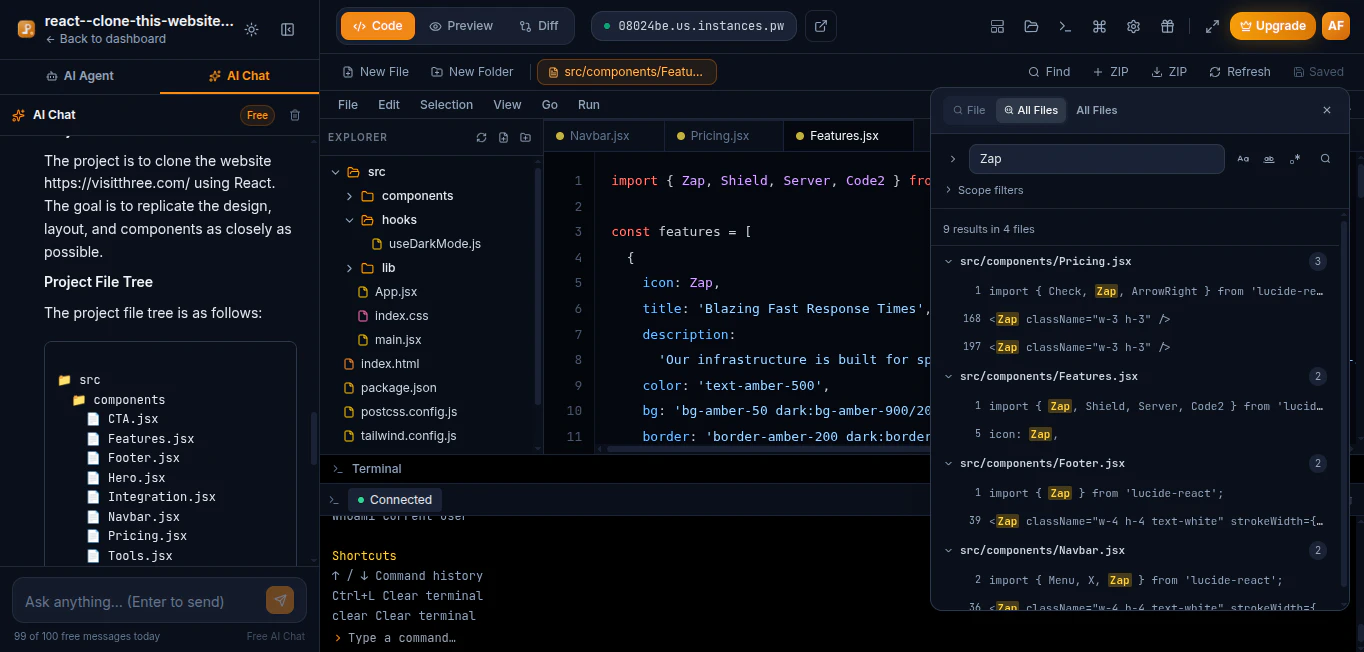Enter fullscreen with the expand arrows icon
The width and height of the screenshot is (1364, 652).
pyautogui.click(x=1212, y=27)
